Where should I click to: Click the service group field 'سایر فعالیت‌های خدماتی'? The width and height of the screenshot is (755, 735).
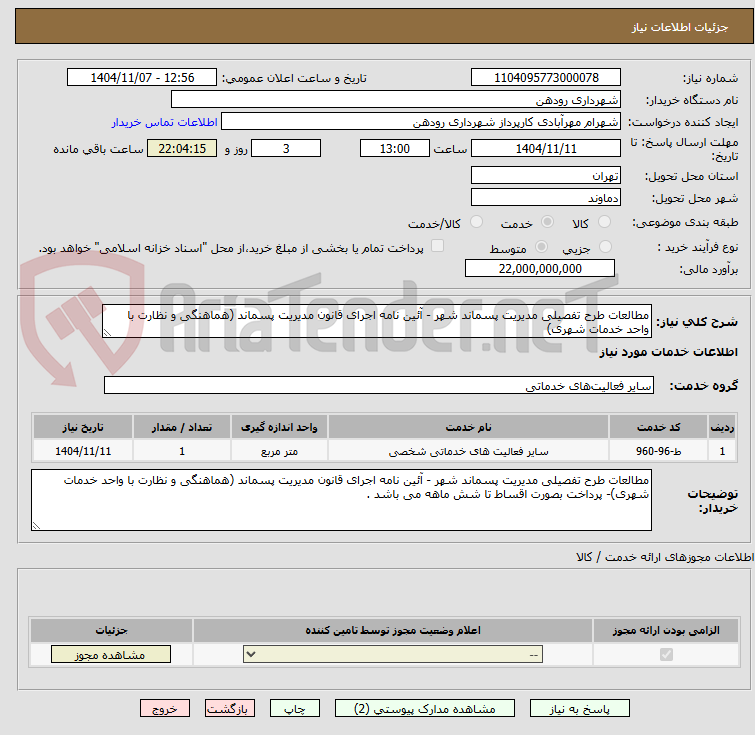(x=379, y=385)
